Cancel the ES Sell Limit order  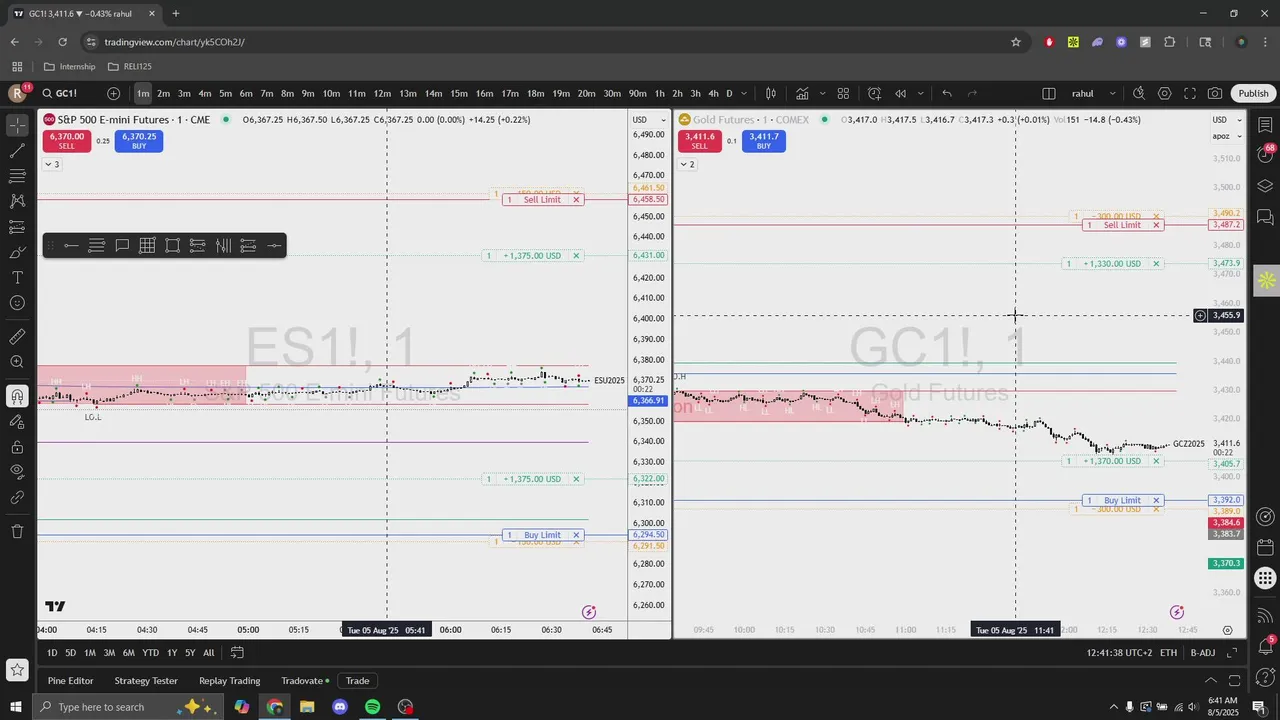pos(576,200)
